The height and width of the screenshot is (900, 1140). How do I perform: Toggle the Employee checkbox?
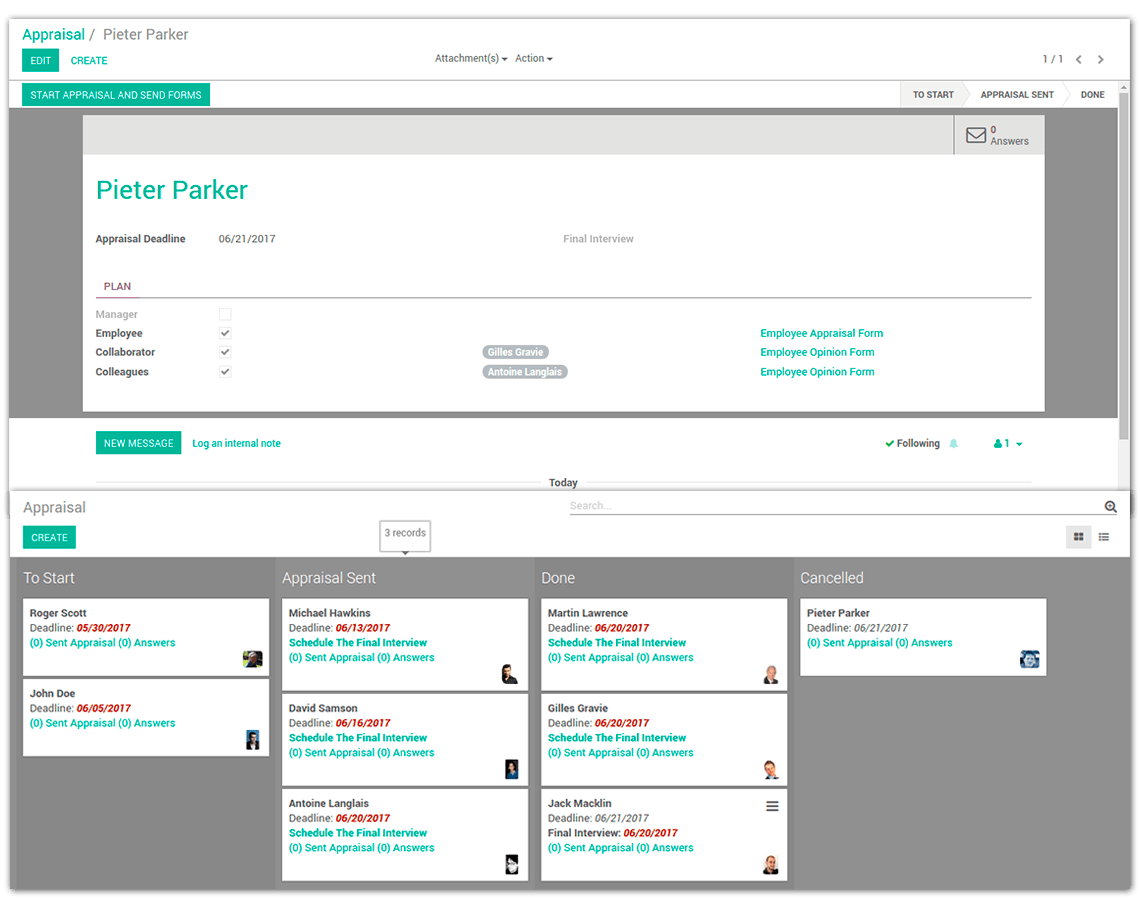[x=225, y=333]
